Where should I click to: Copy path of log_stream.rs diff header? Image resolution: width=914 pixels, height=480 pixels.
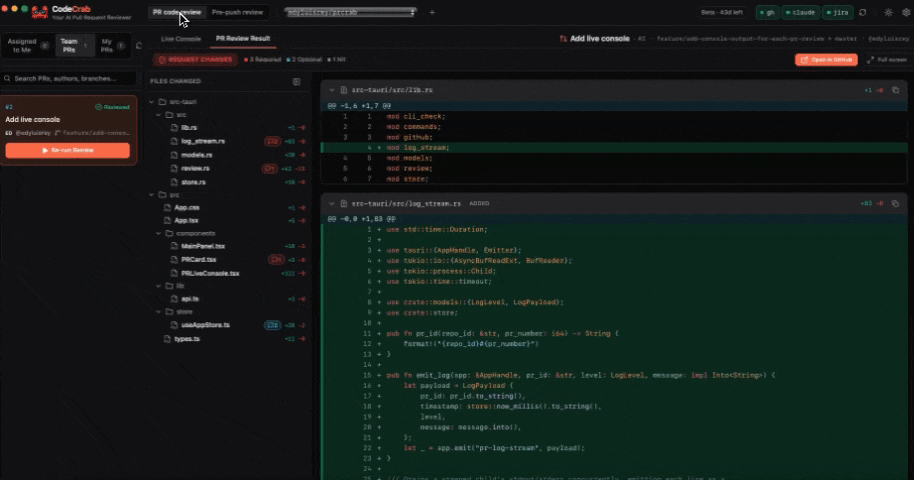click(x=895, y=204)
